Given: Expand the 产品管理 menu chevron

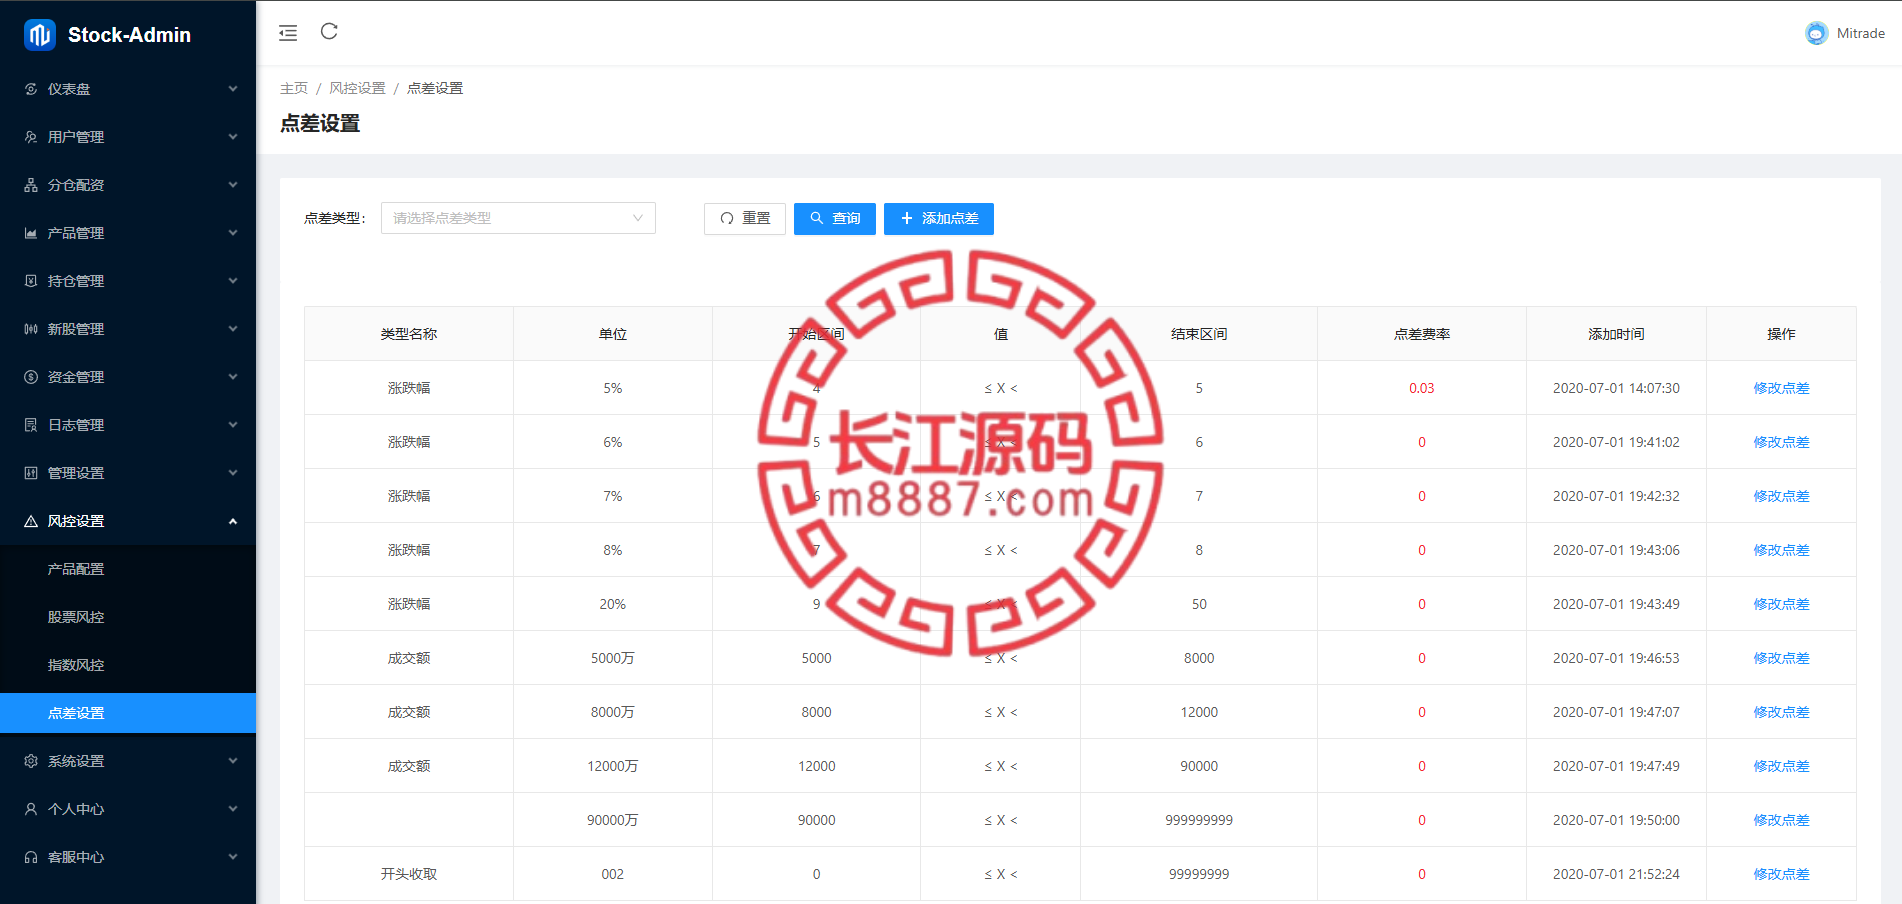Looking at the screenshot, I should (233, 233).
